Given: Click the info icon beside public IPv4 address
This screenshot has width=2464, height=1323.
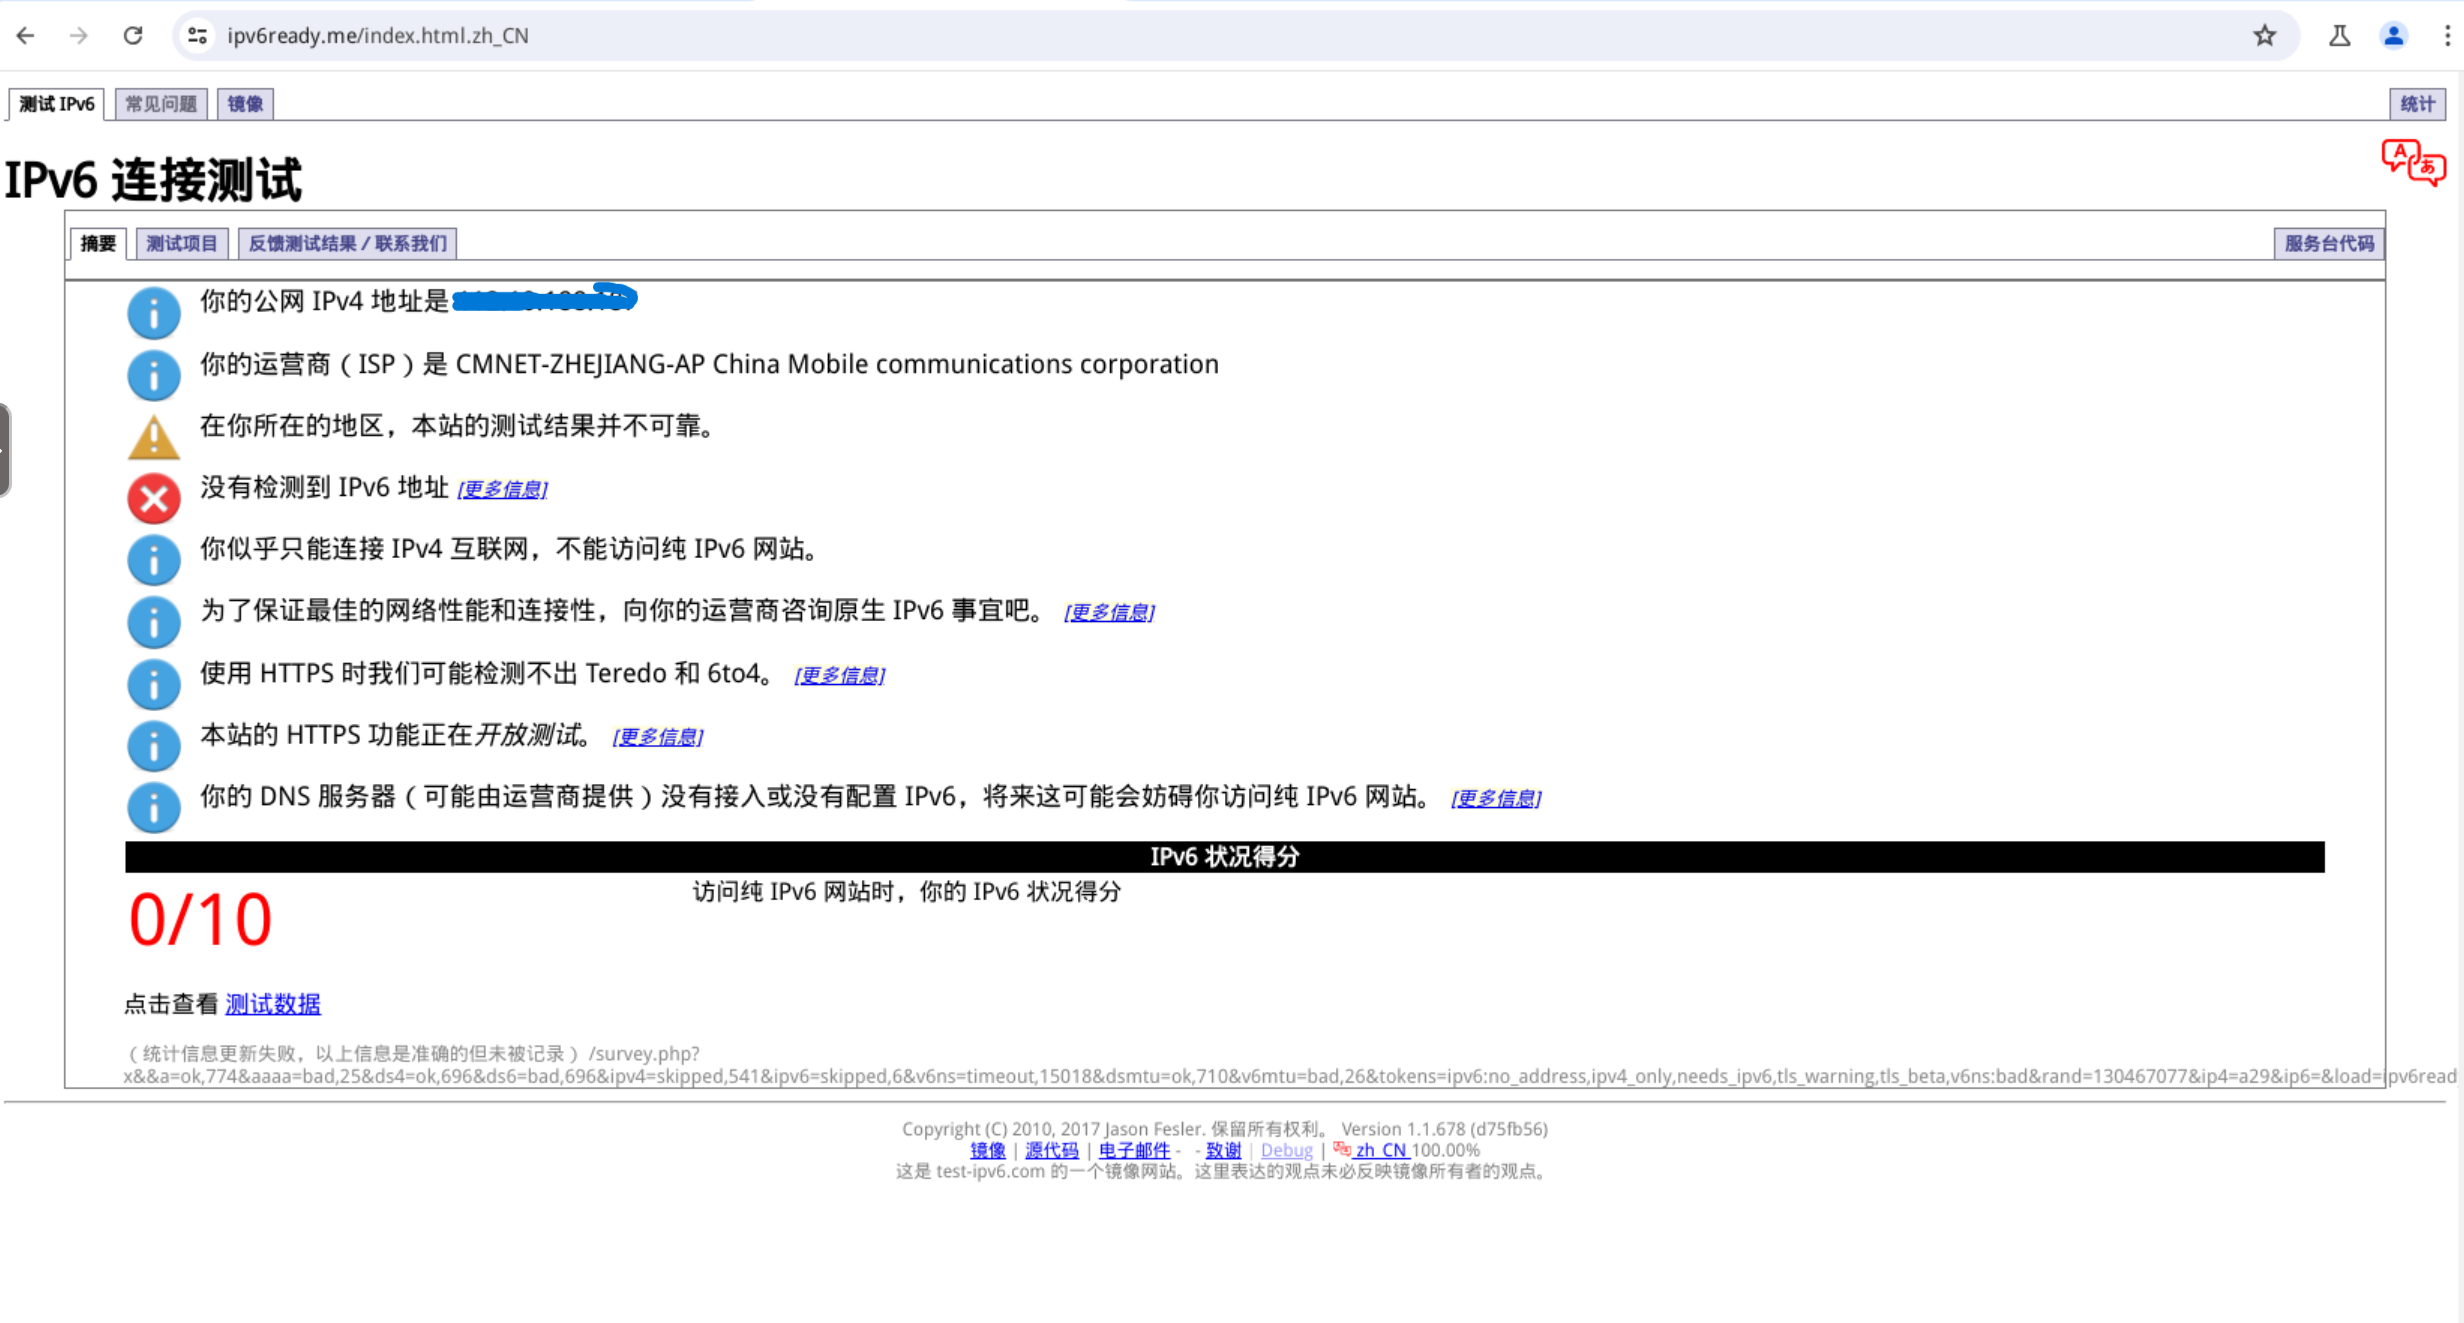Looking at the screenshot, I should 154,313.
